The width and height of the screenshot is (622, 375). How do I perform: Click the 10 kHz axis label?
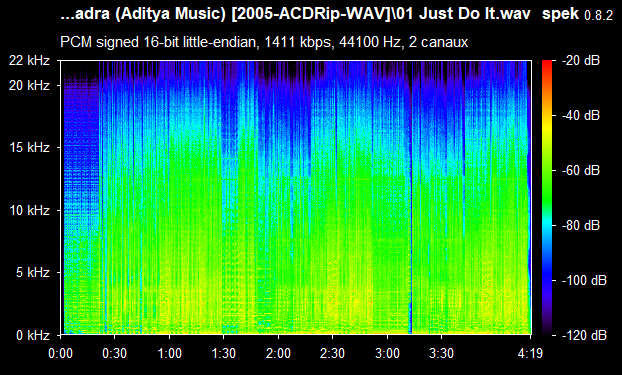click(x=29, y=210)
